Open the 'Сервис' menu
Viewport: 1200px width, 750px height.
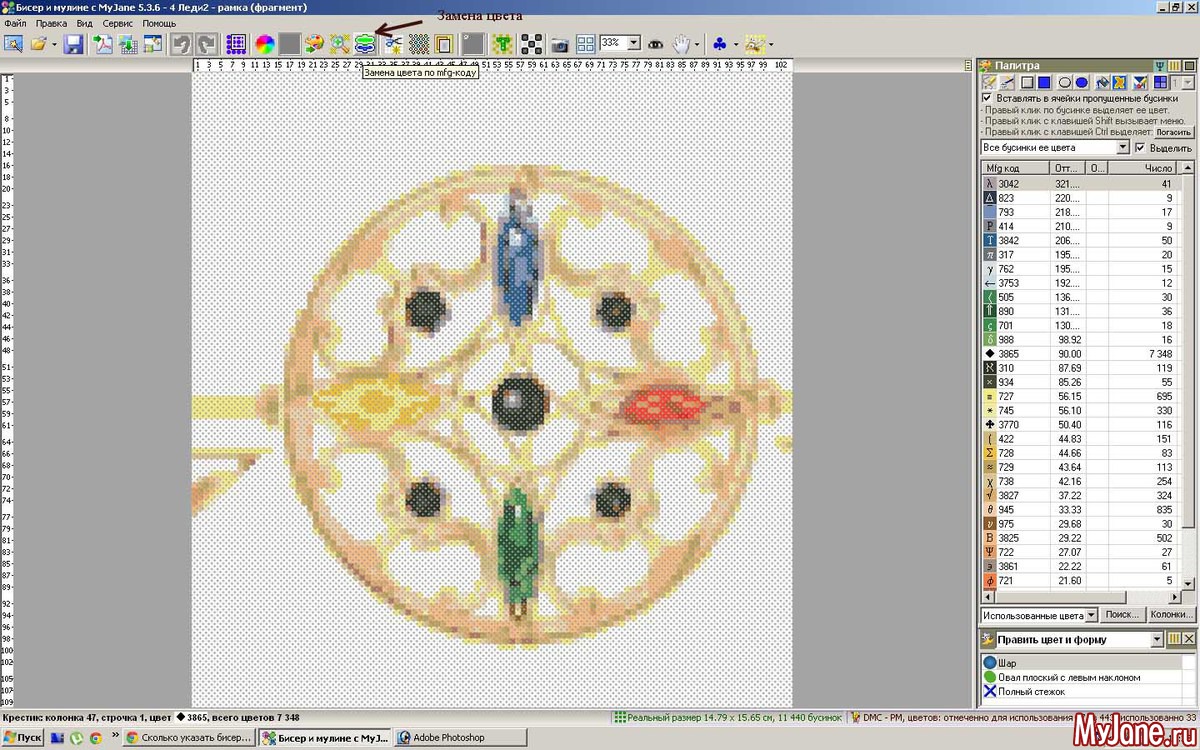point(117,23)
